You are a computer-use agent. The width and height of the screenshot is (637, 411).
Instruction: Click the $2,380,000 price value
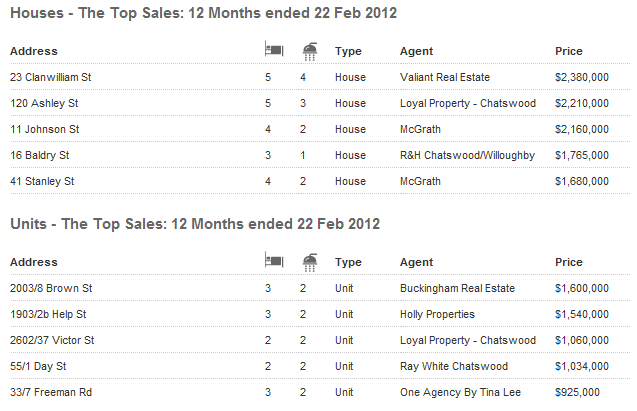tap(582, 77)
